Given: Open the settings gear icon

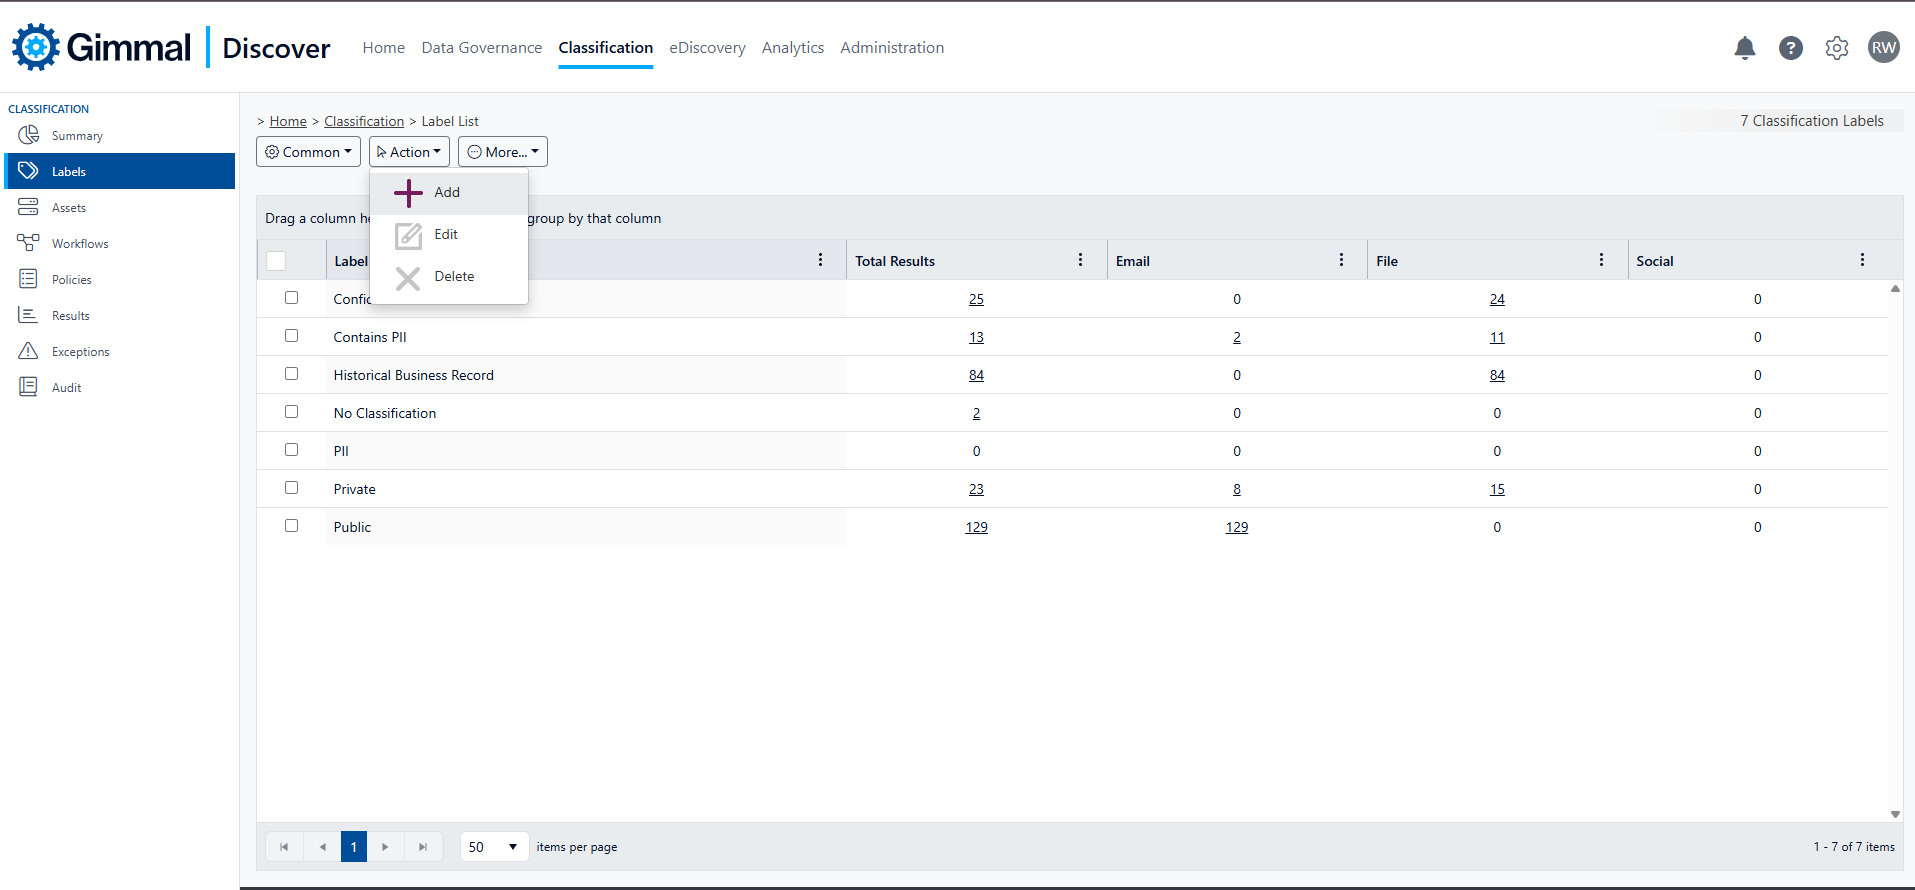Looking at the screenshot, I should tap(1836, 48).
